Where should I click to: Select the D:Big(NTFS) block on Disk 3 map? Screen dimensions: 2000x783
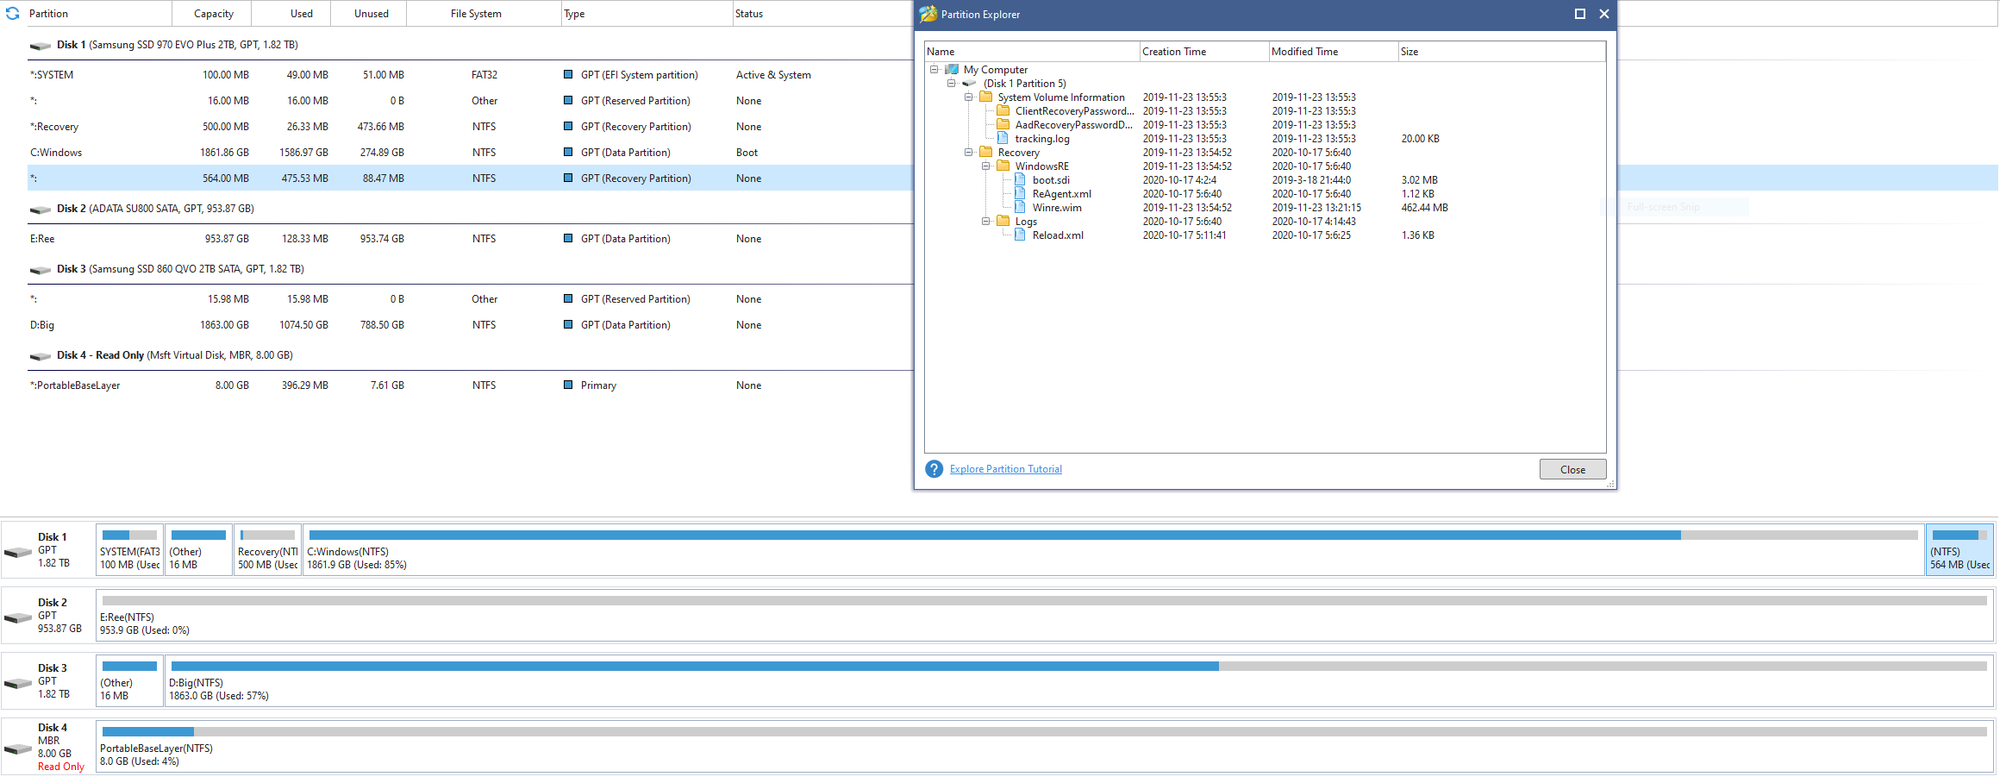(1079, 680)
